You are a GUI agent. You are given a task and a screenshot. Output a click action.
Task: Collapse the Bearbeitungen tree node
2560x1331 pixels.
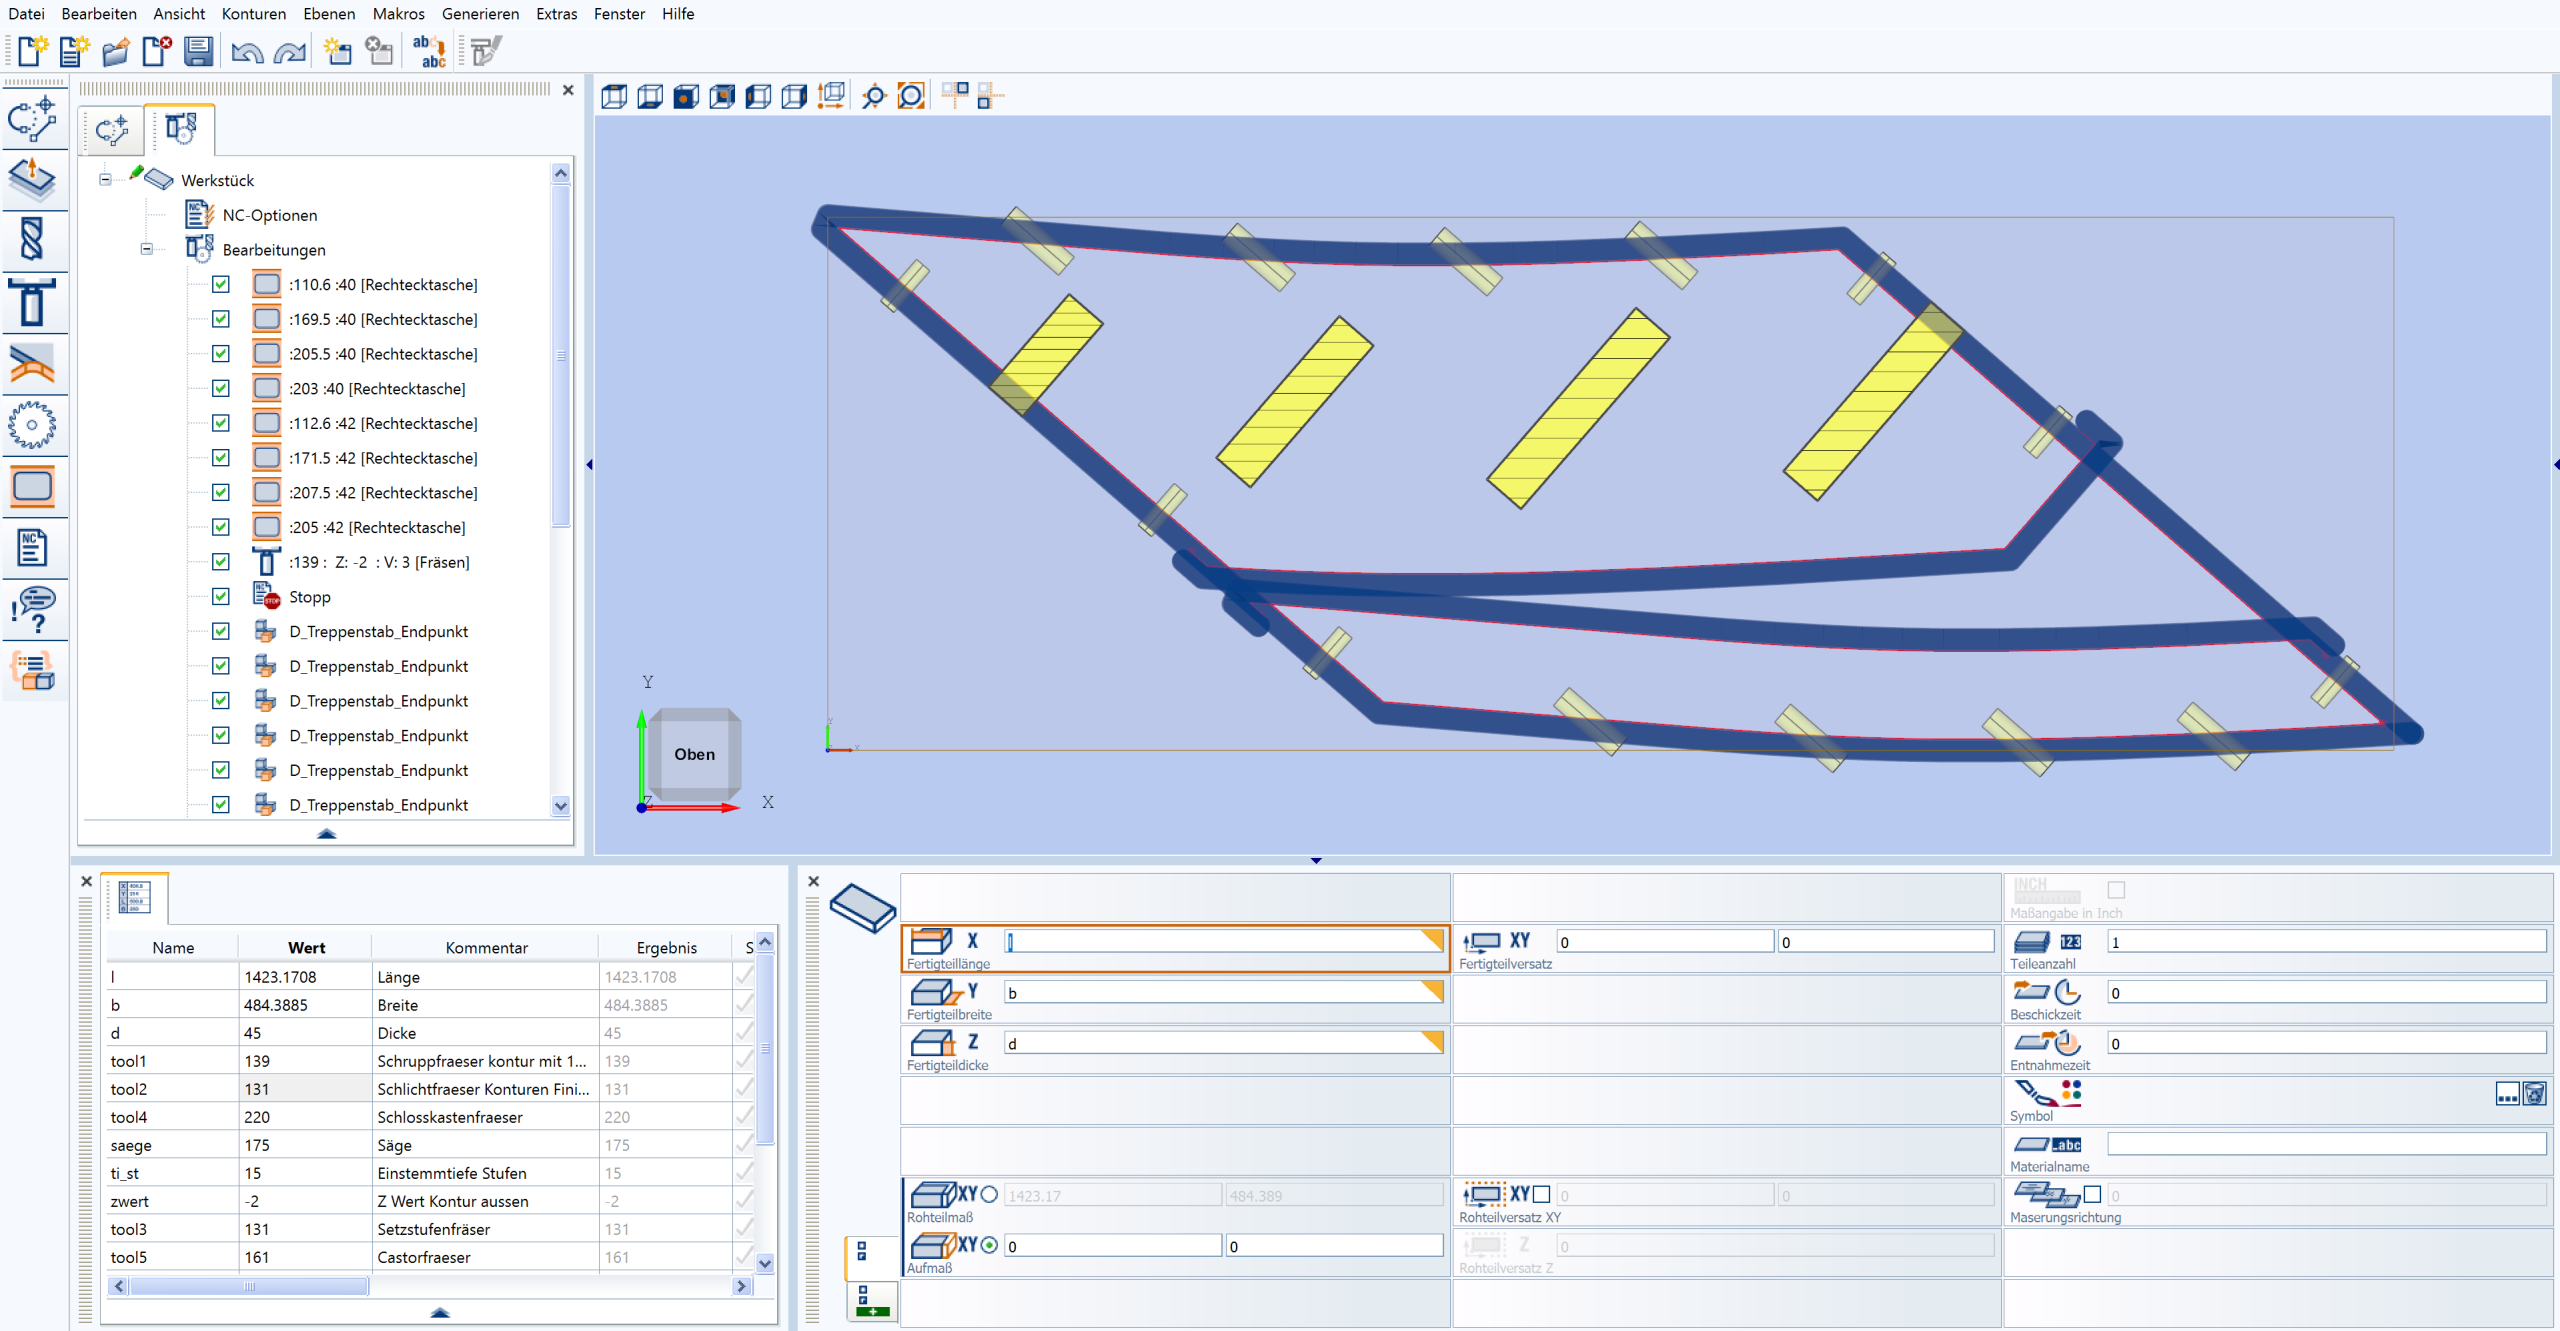tap(147, 249)
